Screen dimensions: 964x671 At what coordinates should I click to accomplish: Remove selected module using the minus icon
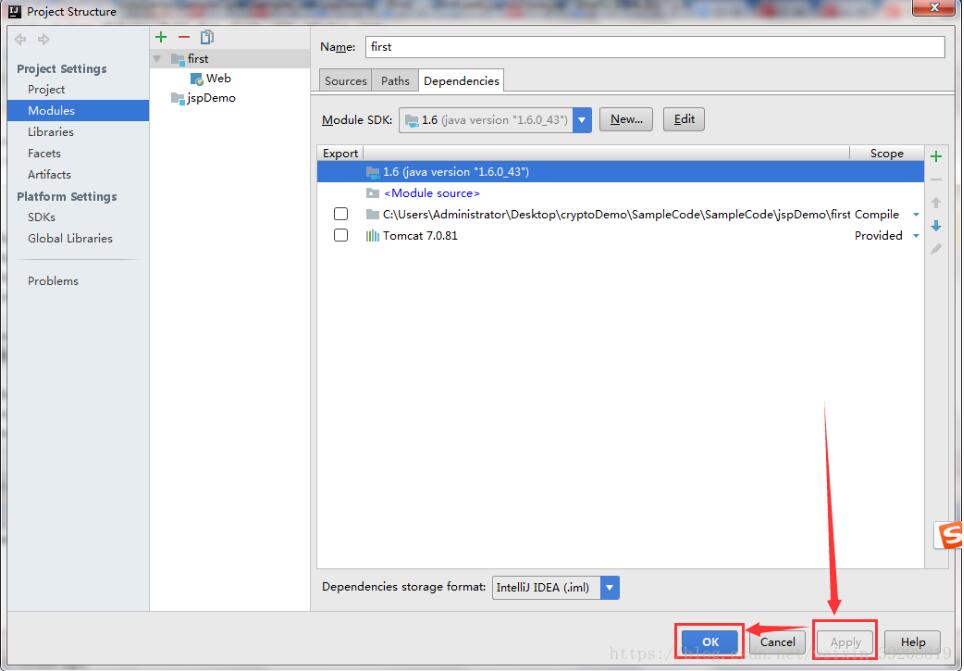click(x=182, y=37)
